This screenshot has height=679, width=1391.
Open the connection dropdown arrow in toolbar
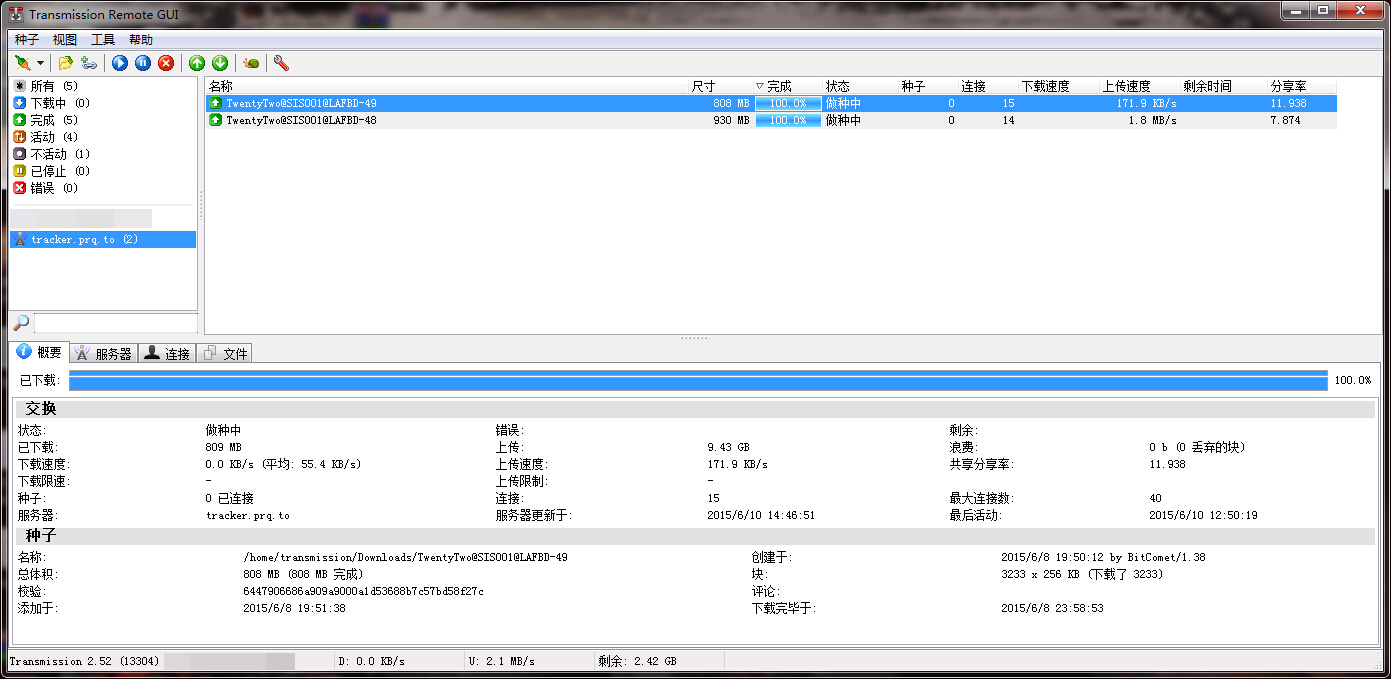pyautogui.click(x=40, y=63)
